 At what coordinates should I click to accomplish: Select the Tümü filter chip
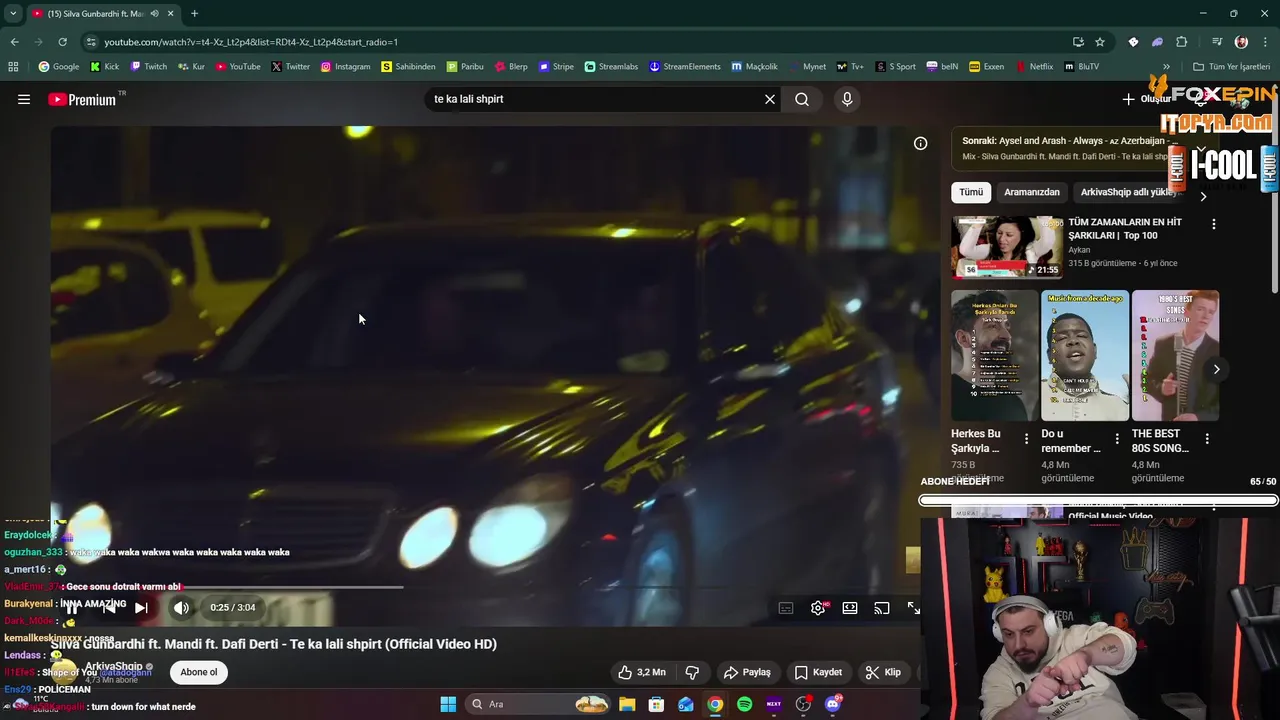pyautogui.click(x=971, y=192)
